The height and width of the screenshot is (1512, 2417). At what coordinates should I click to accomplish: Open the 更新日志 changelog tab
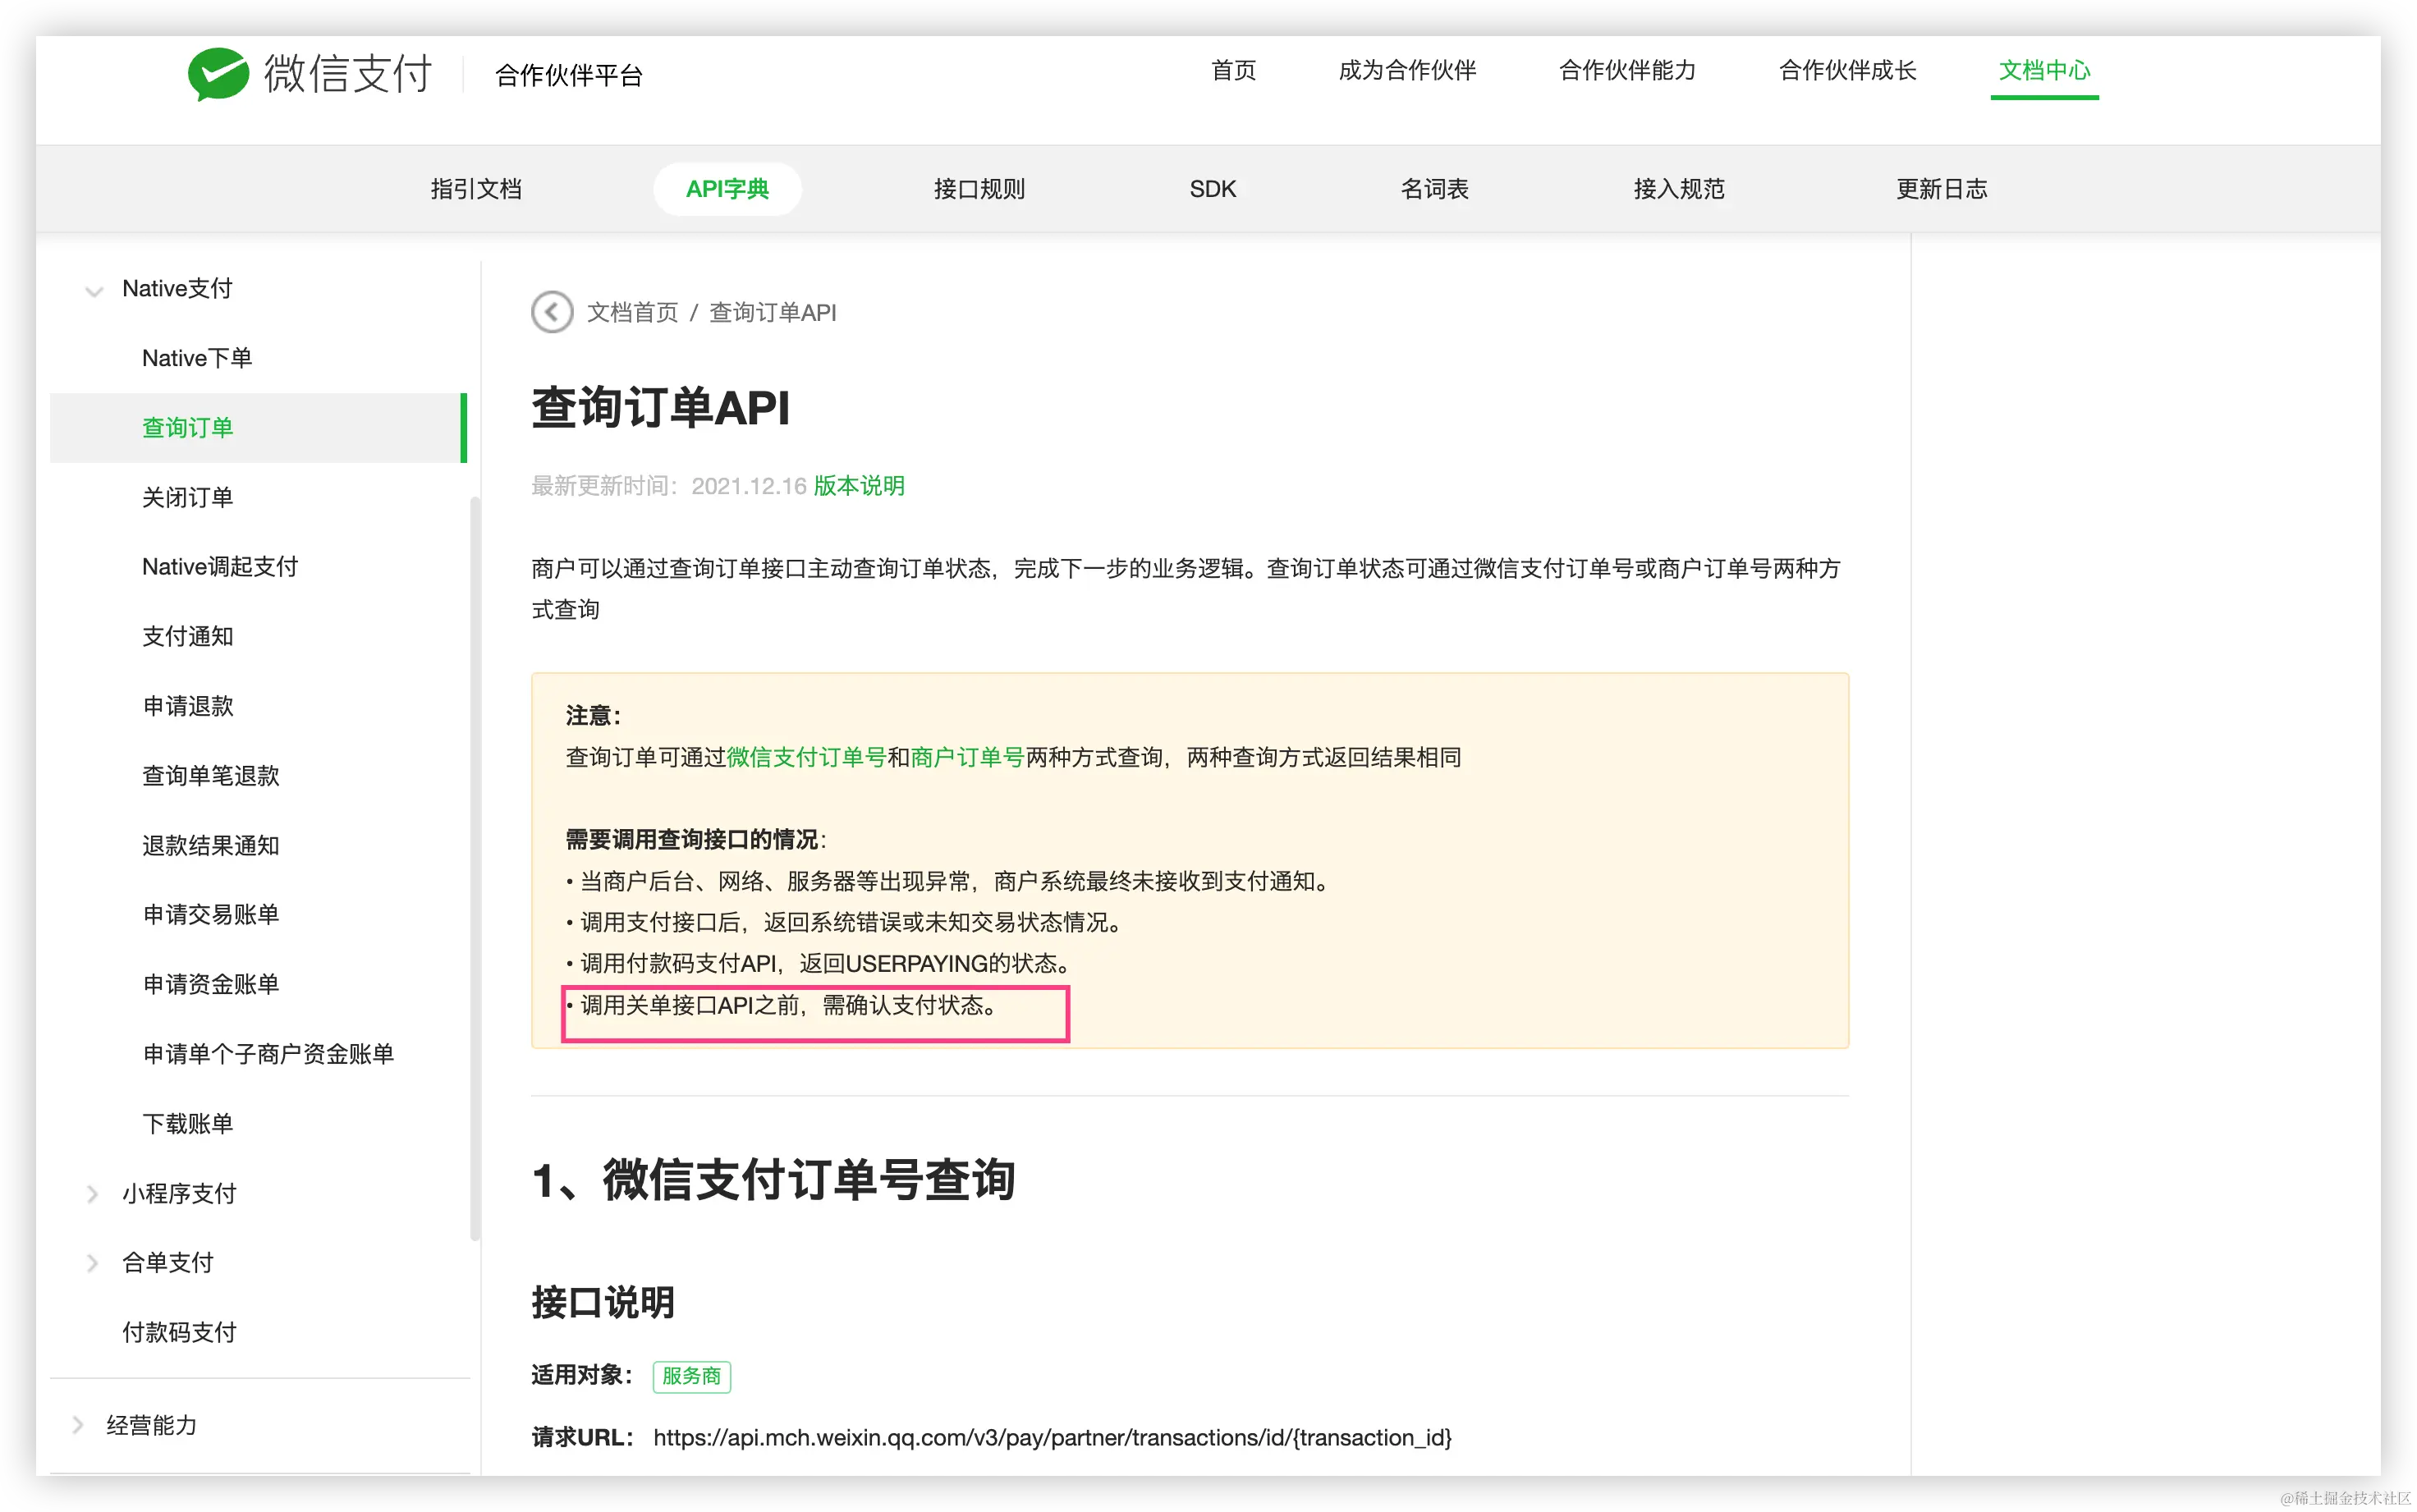[1940, 188]
